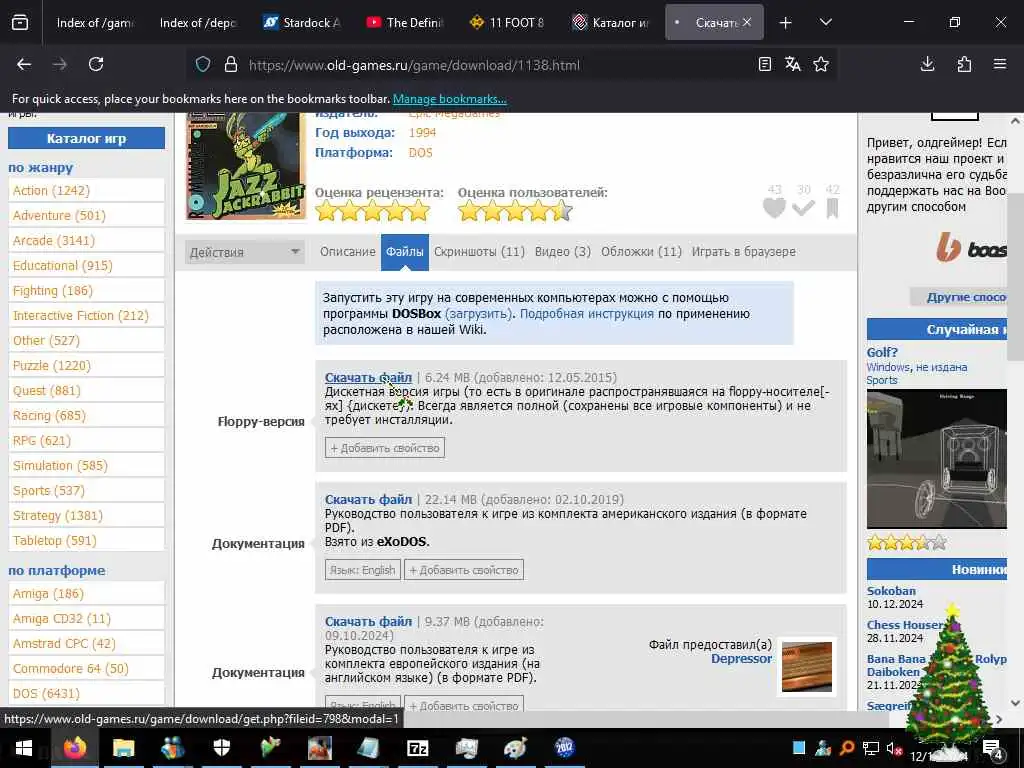Screen dimensions: 1024x768
Task: Open the Golf? random game screenshot
Action: click(936, 458)
